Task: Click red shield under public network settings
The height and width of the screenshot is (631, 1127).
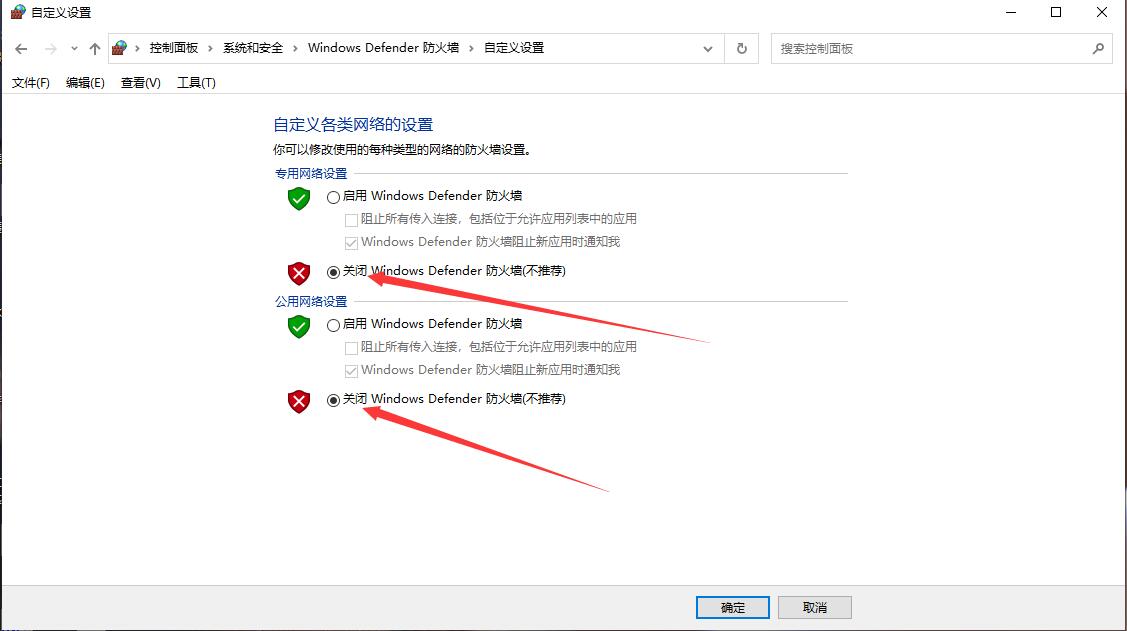Action: (299, 401)
